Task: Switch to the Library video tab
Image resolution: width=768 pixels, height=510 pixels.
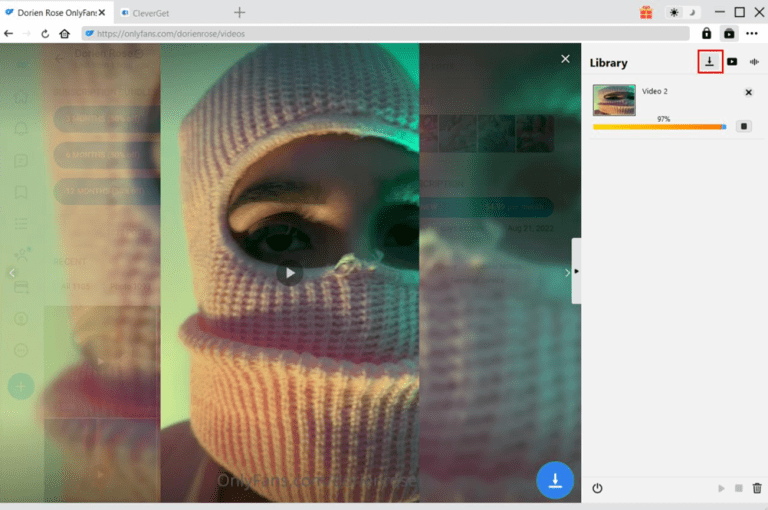Action: point(732,62)
